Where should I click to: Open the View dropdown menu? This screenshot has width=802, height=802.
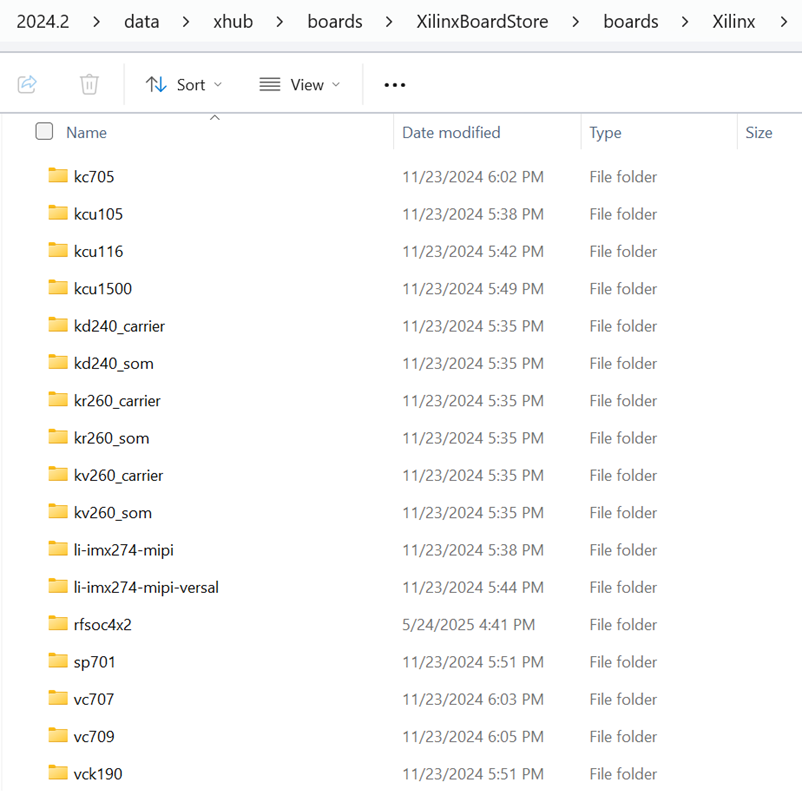(x=300, y=84)
